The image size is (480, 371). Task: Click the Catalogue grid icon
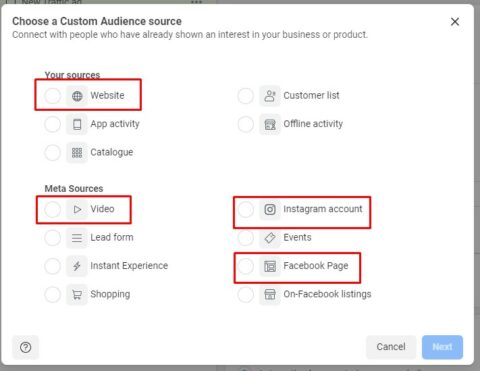coord(77,153)
